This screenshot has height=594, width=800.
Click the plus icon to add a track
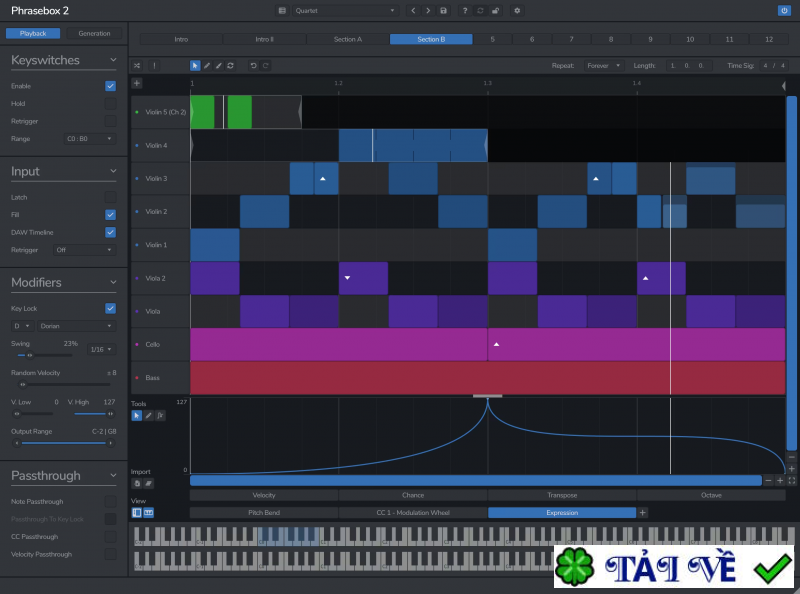pos(137,83)
